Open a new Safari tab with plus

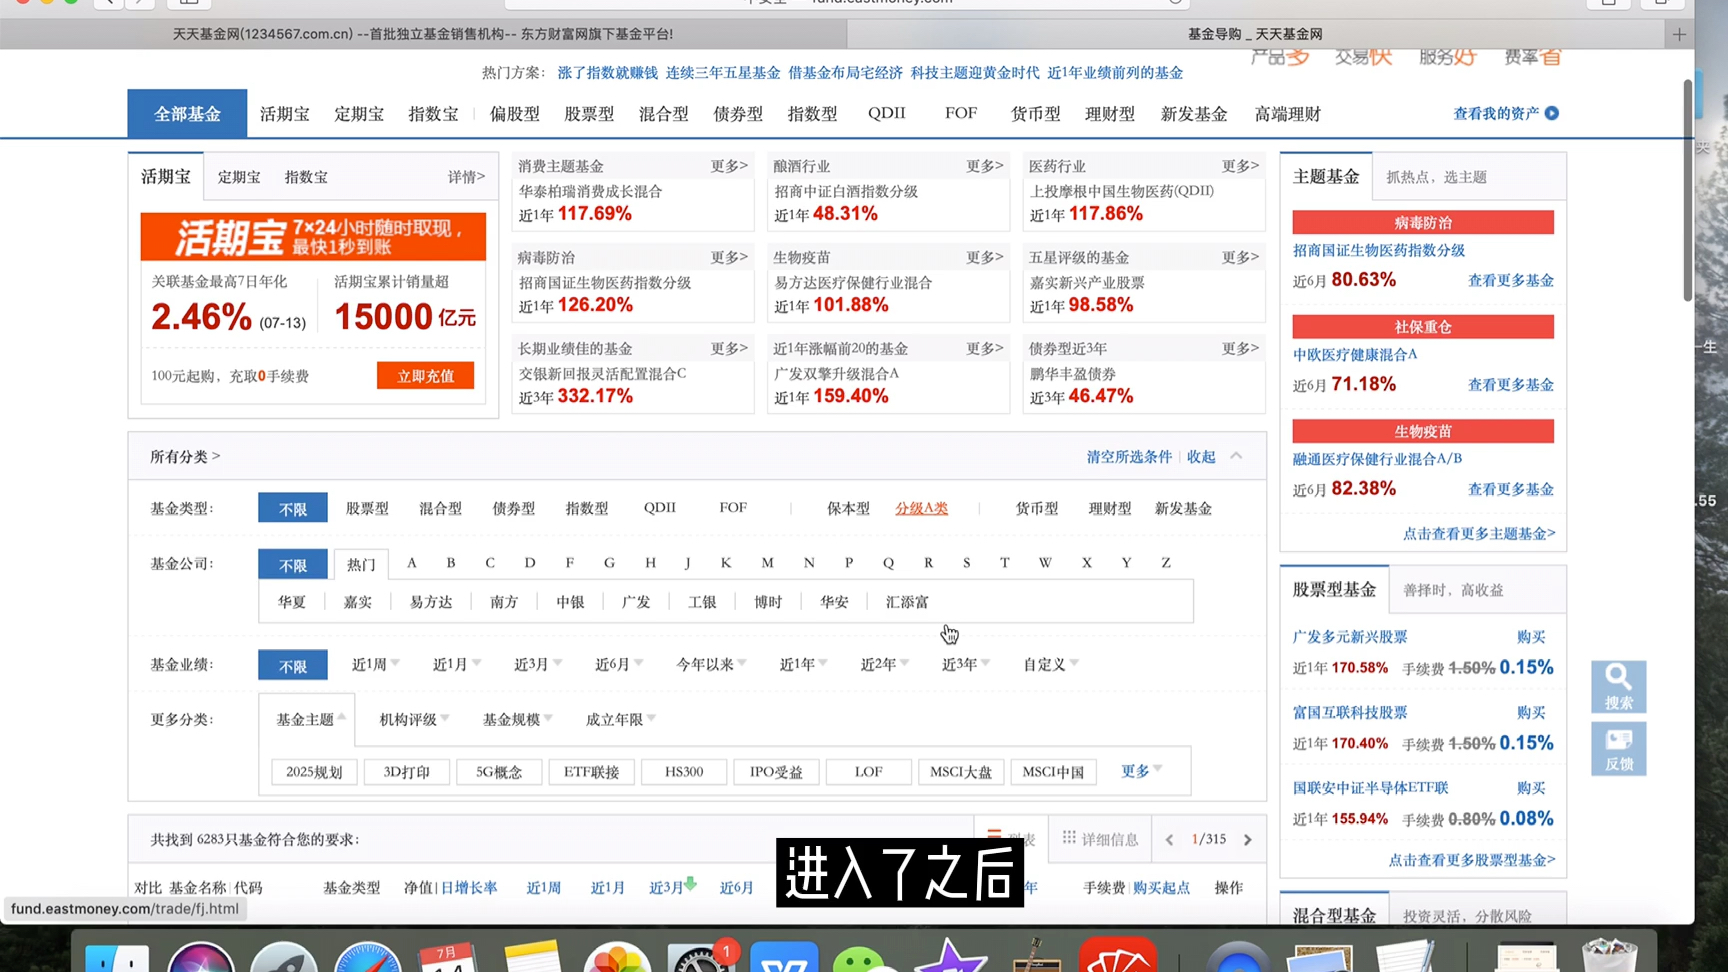[x=1679, y=34]
